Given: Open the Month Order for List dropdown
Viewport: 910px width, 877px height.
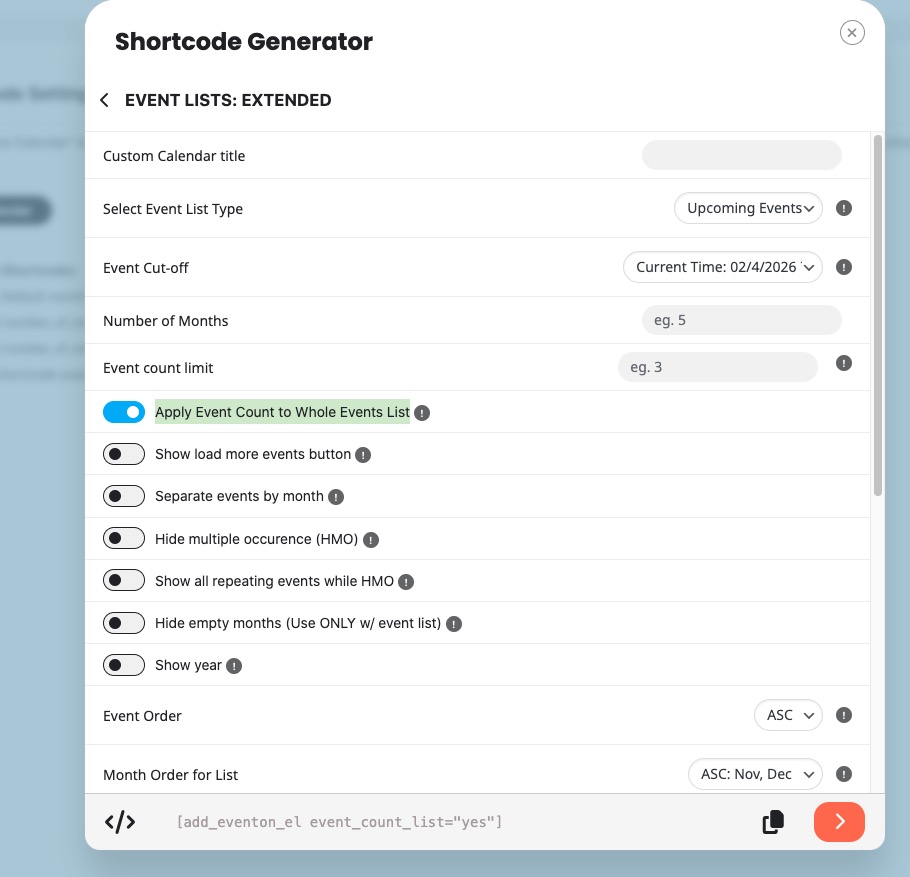Looking at the screenshot, I should 755,774.
